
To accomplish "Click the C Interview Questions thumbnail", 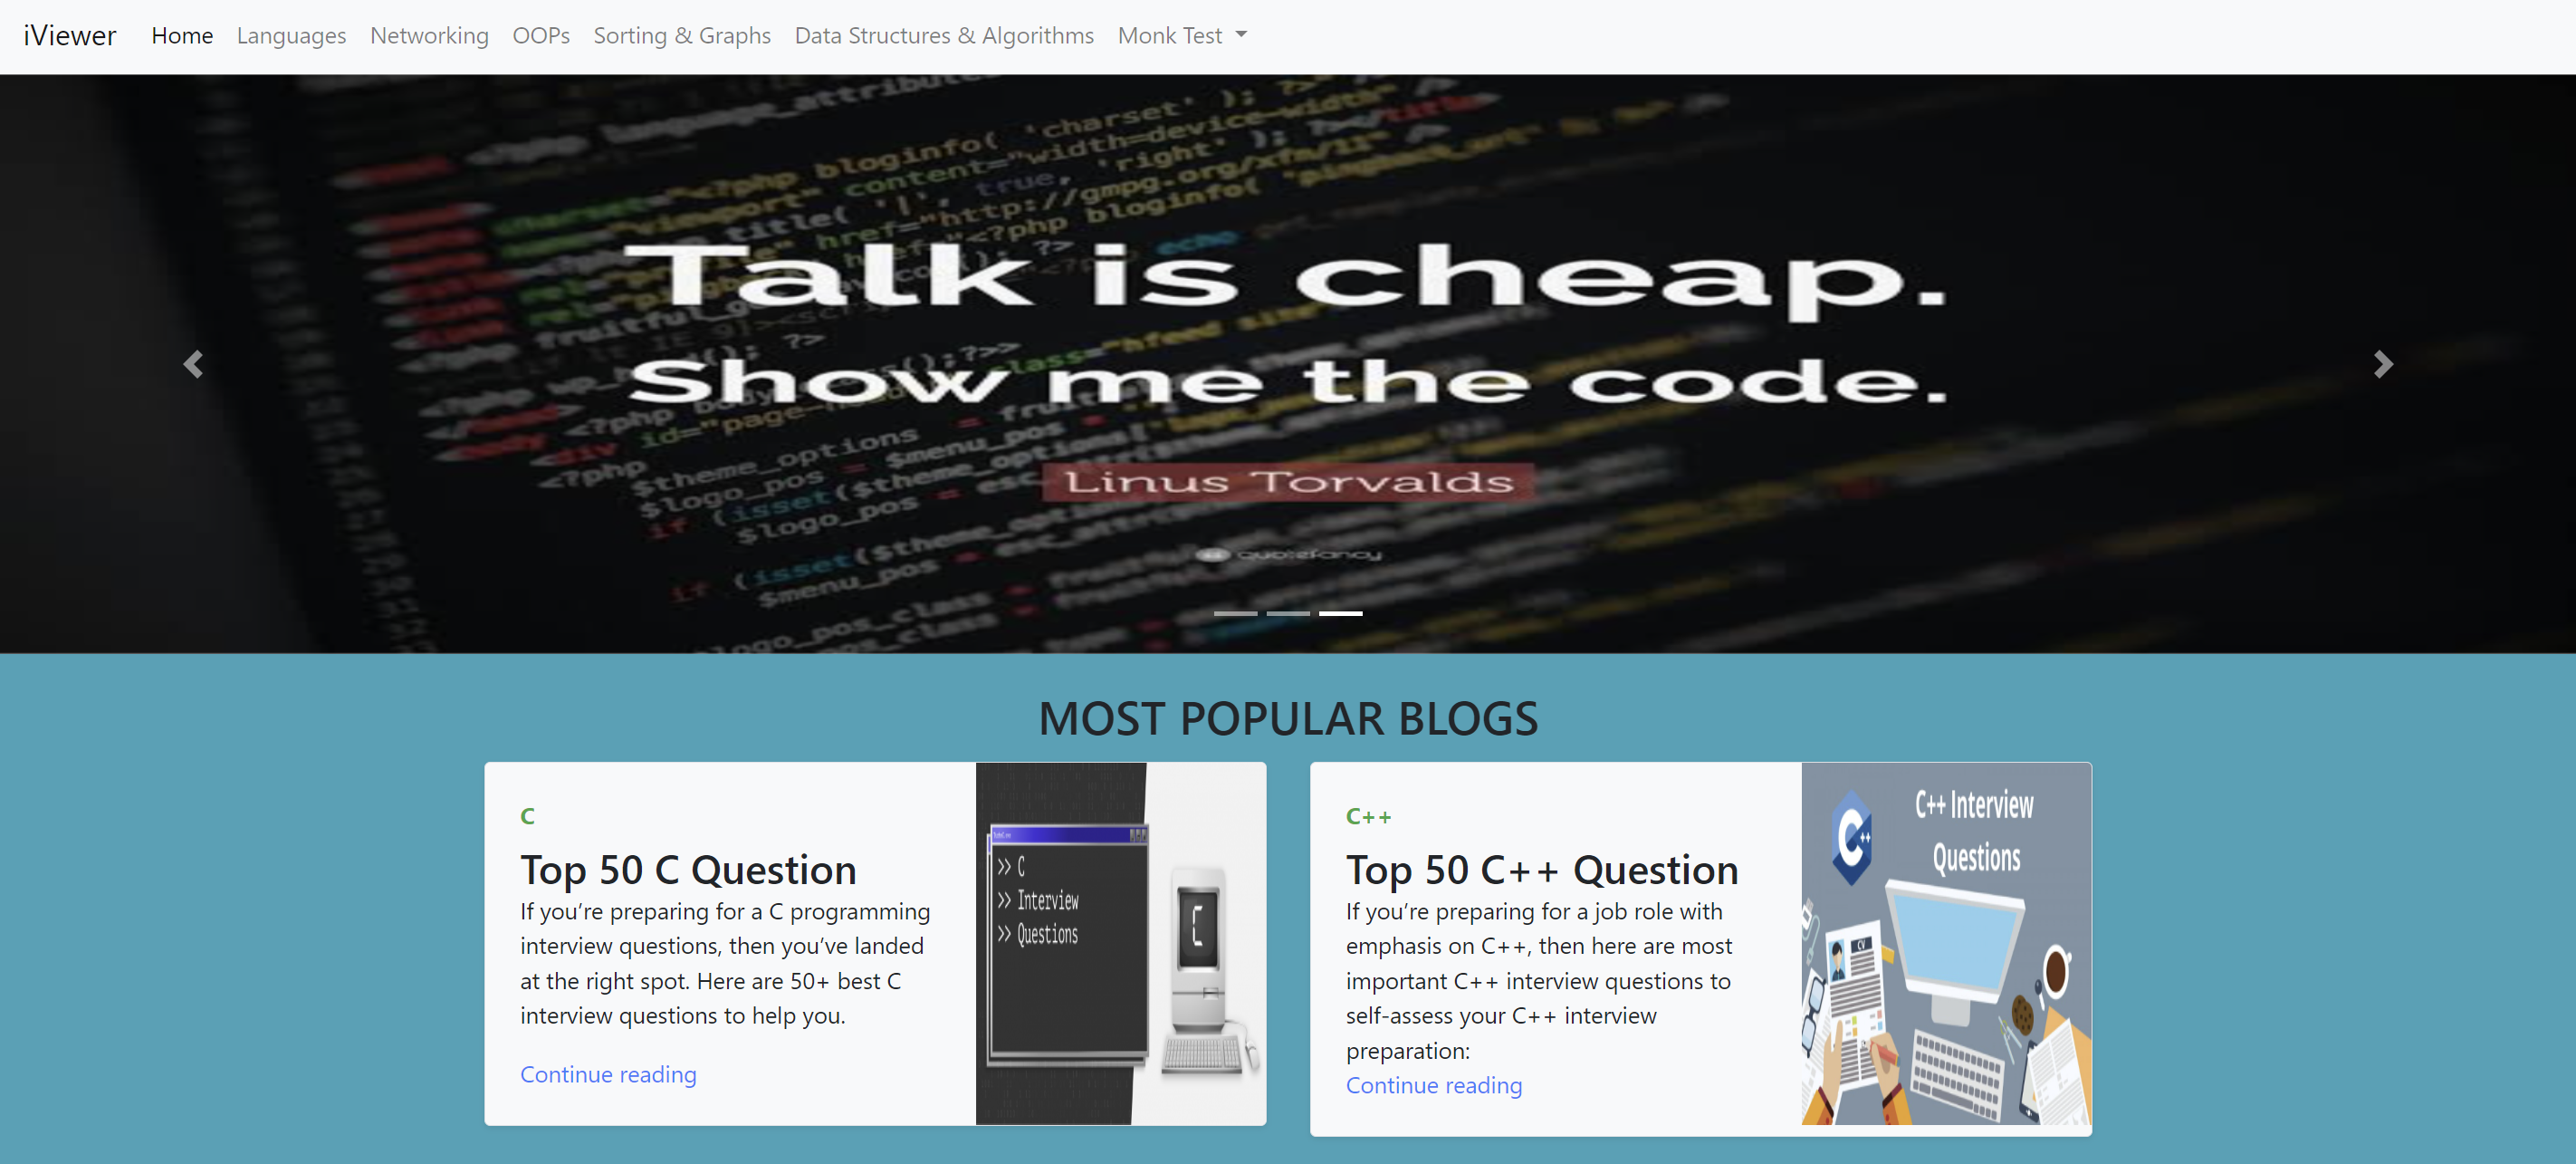I will click(x=1120, y=944).
